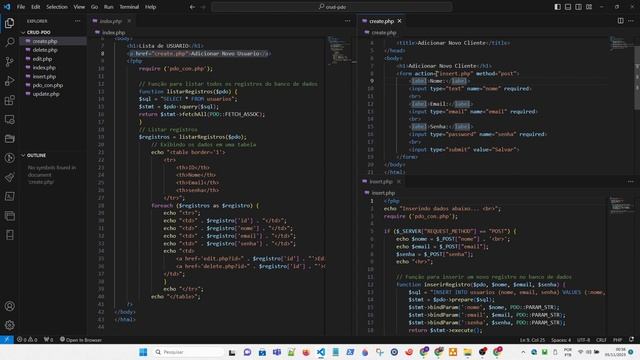Change indentation via Spaces: 4 status item

coord(561,340)
